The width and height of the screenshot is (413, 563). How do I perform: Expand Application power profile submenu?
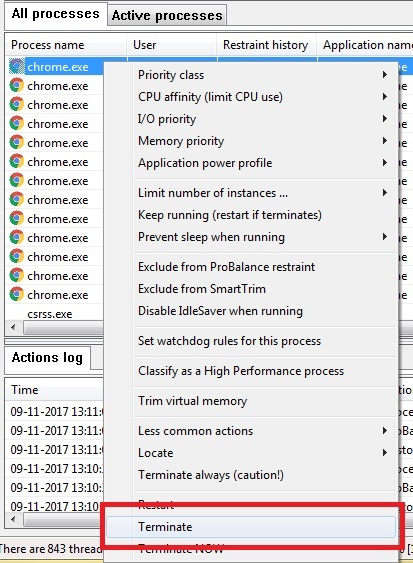tap(265, 163)
